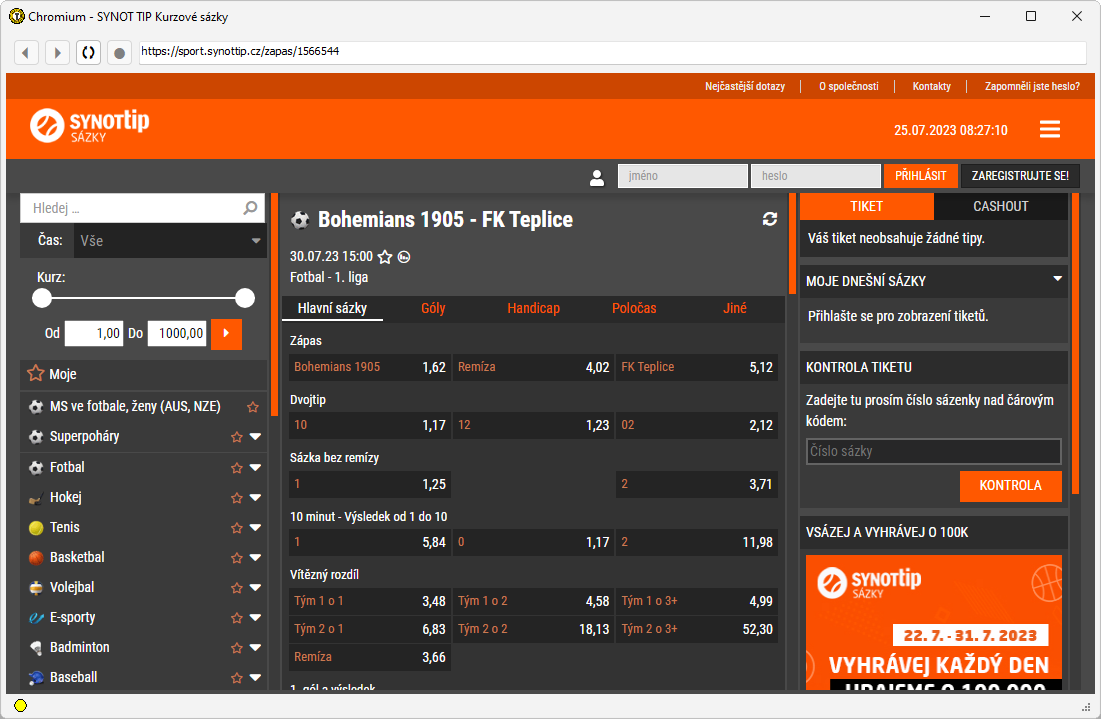
Task: Select the TIKET tab
Action: coord(866,206)
